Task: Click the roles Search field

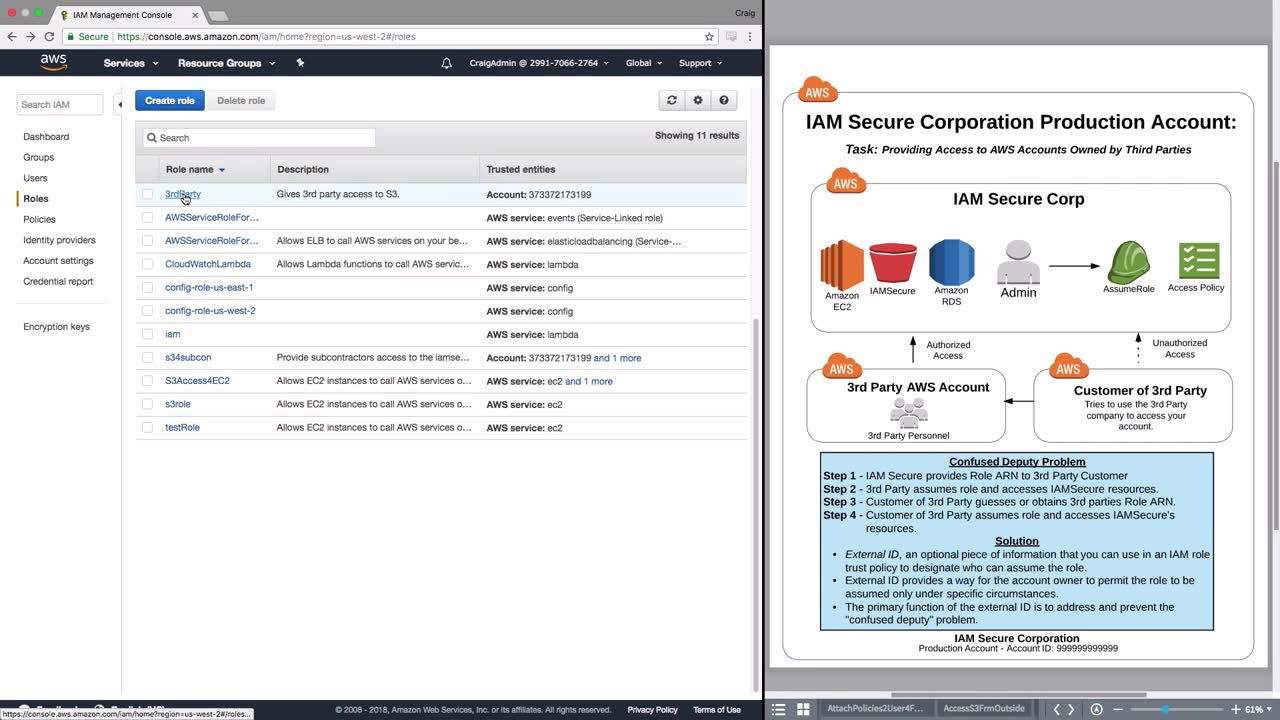Action: tap(259, 138)
